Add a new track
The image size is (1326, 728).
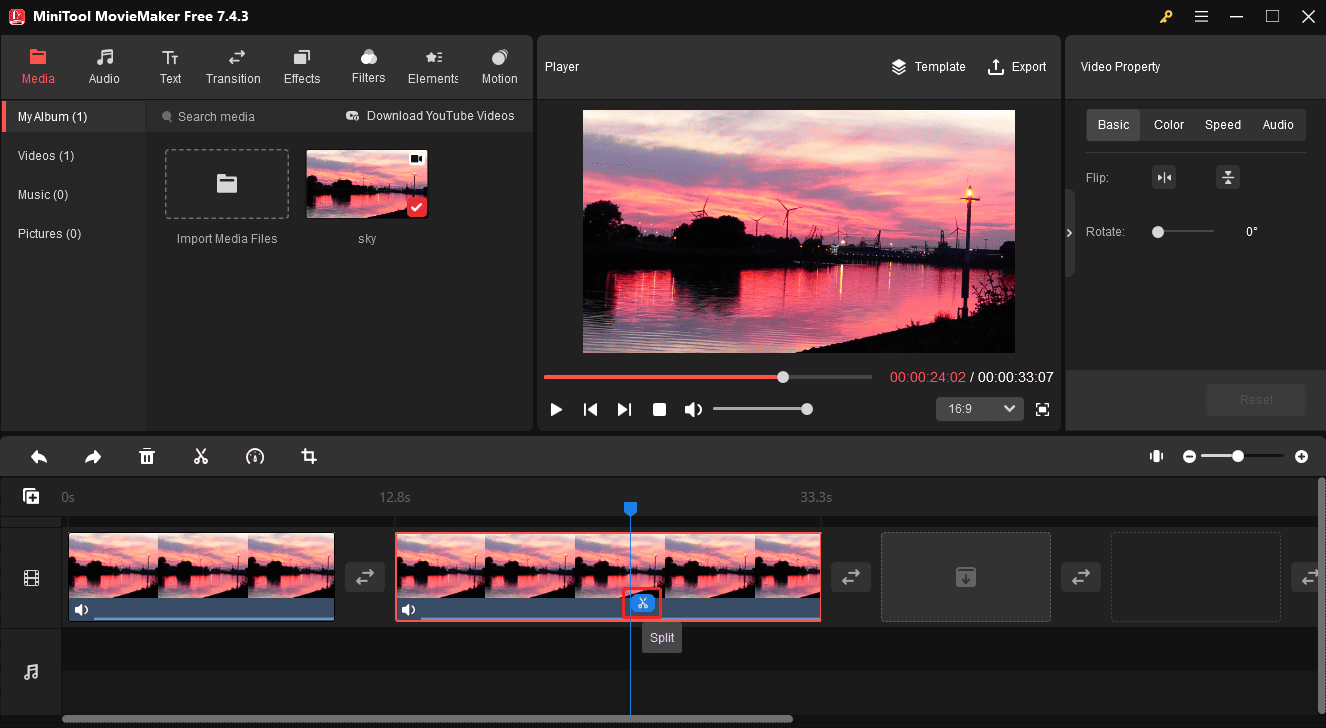tap(31, 497)
